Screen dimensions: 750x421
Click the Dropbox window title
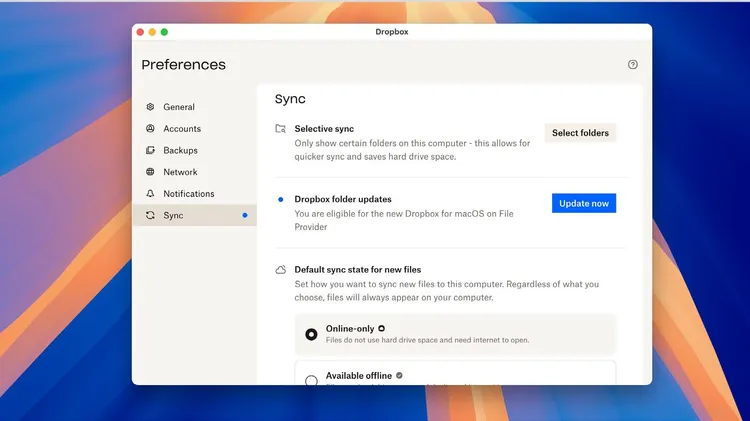click(392, 32)
